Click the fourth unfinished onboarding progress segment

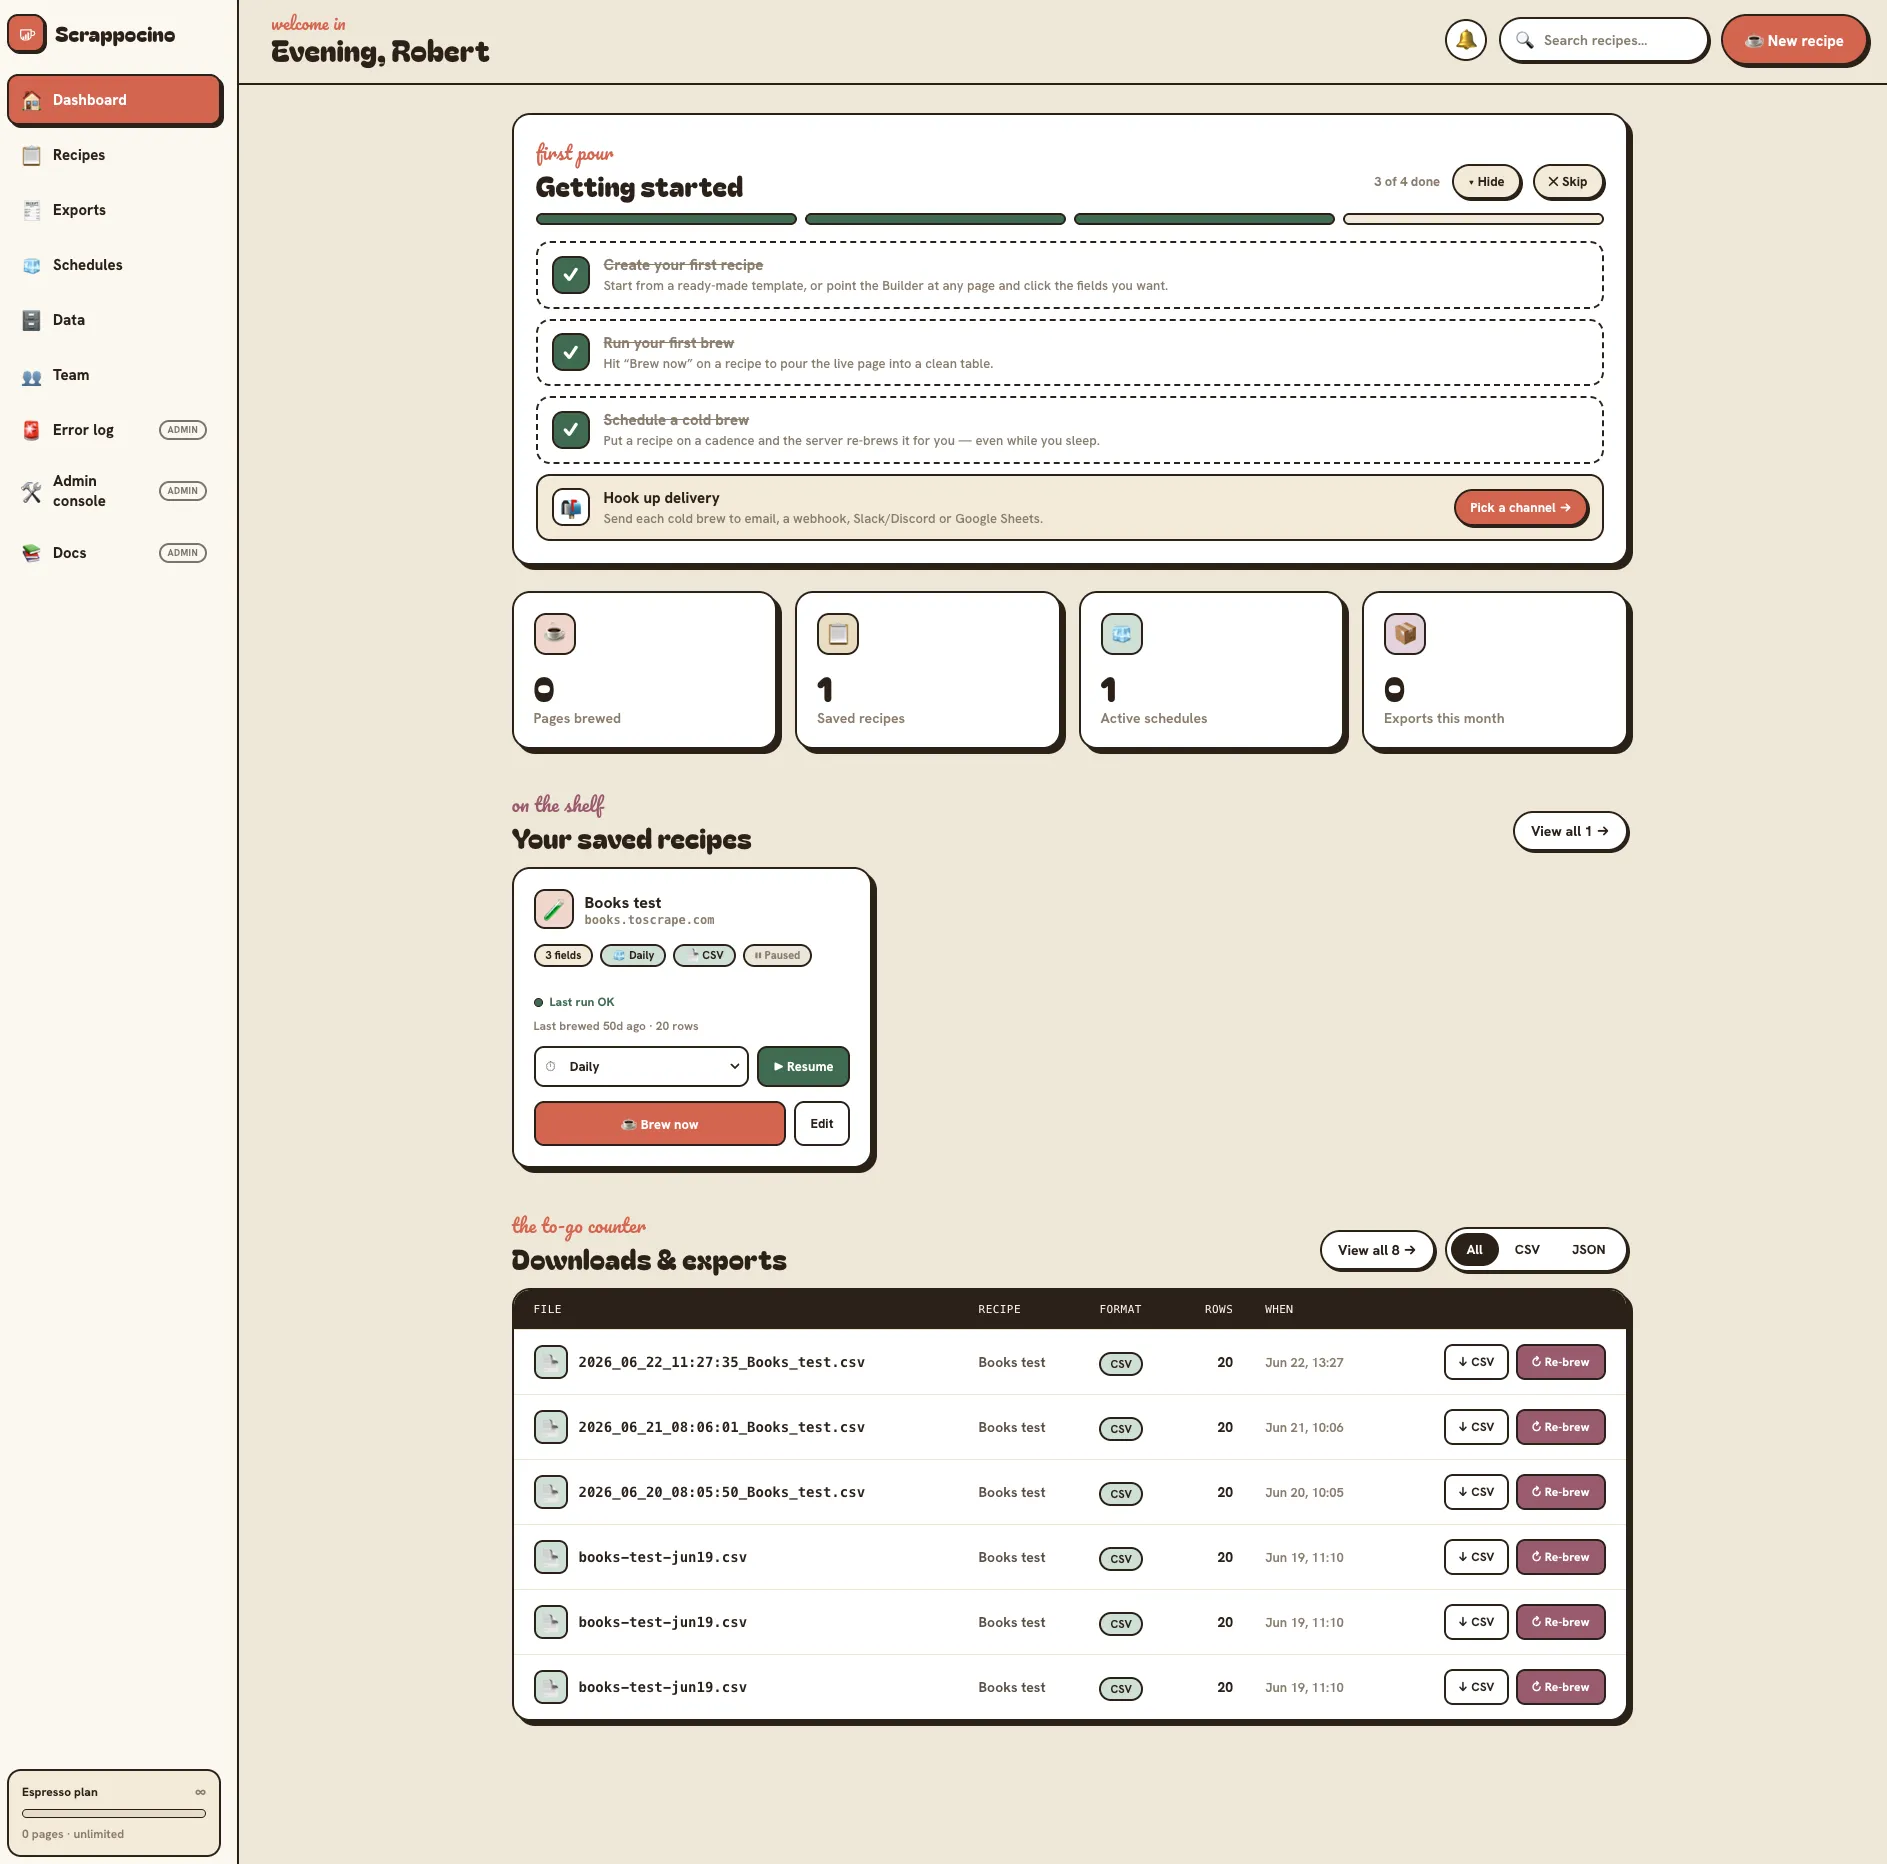coord(1473,219)
